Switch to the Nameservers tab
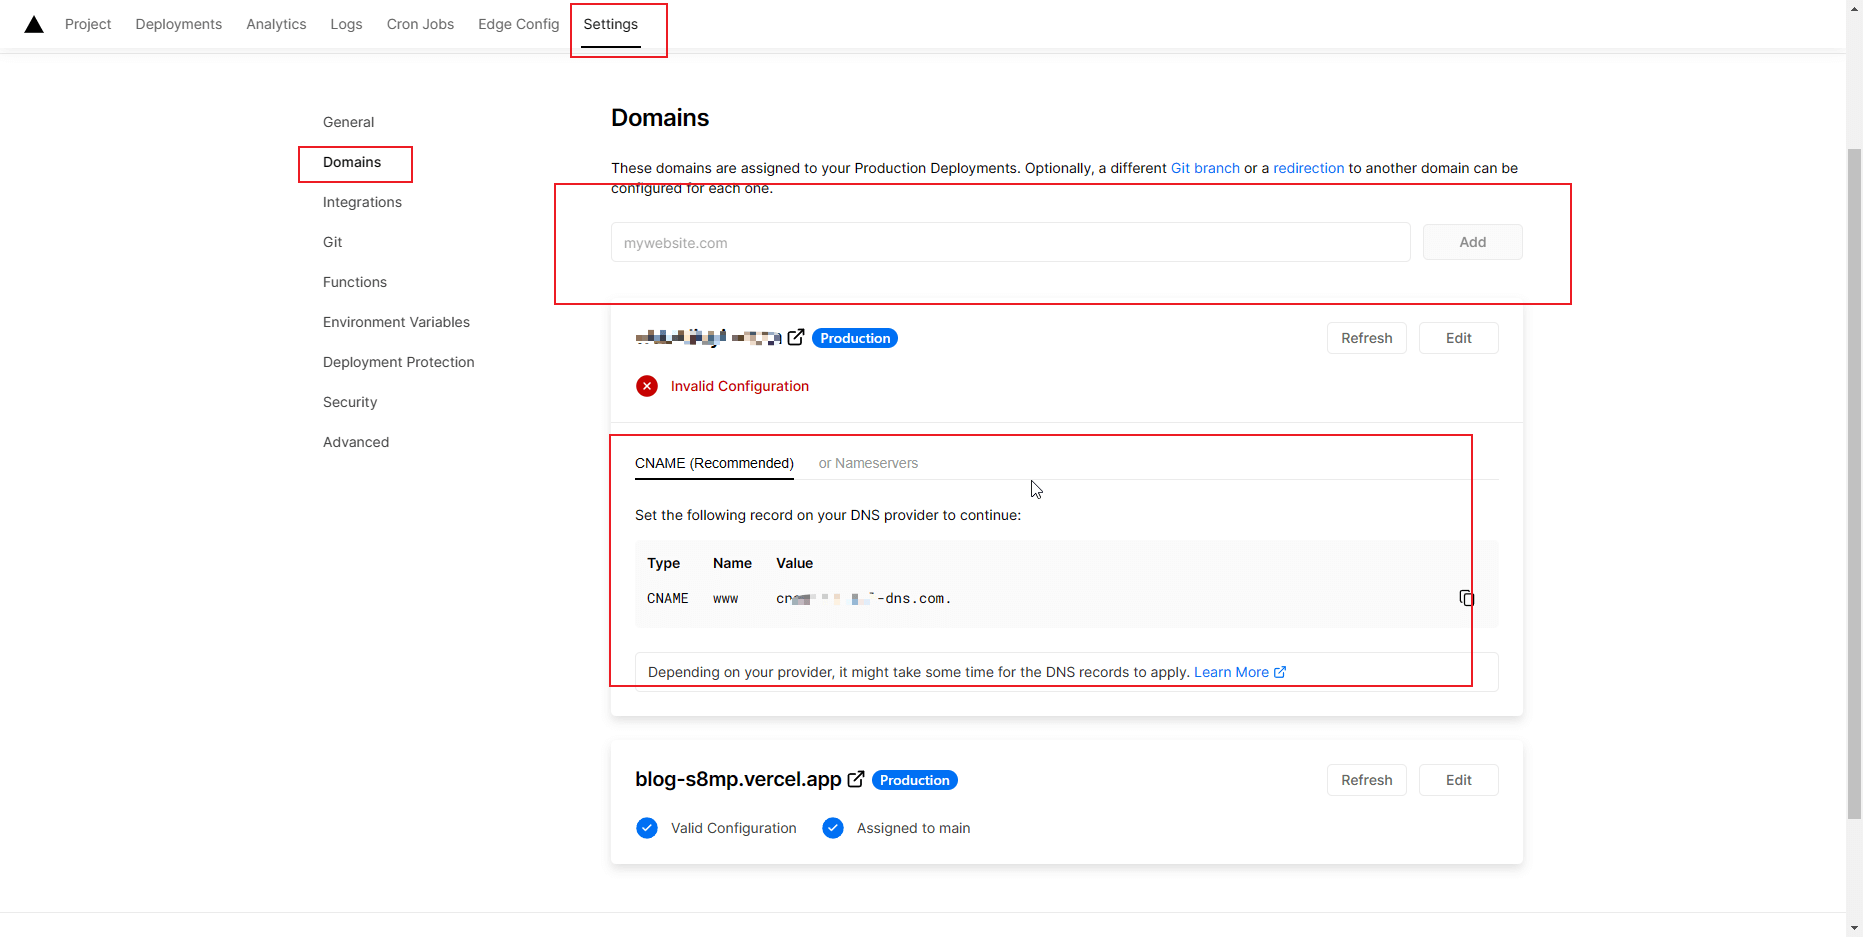 868,463
